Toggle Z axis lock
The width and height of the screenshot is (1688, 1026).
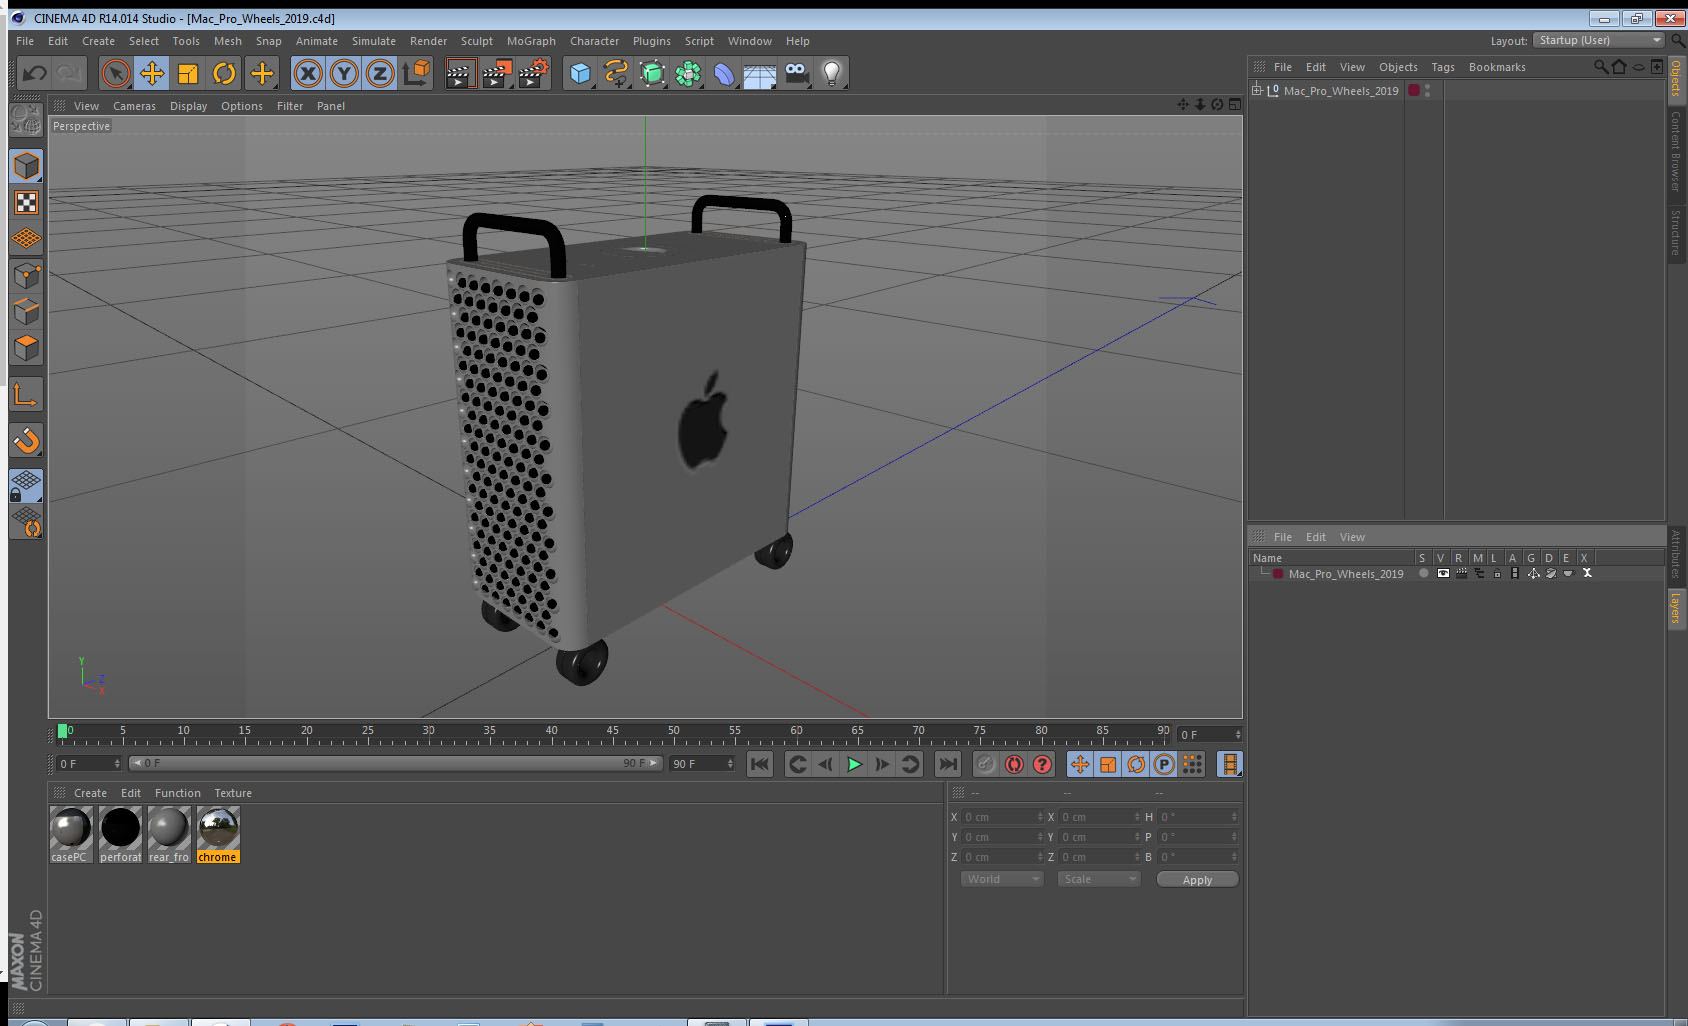click(x=380, y=73)
